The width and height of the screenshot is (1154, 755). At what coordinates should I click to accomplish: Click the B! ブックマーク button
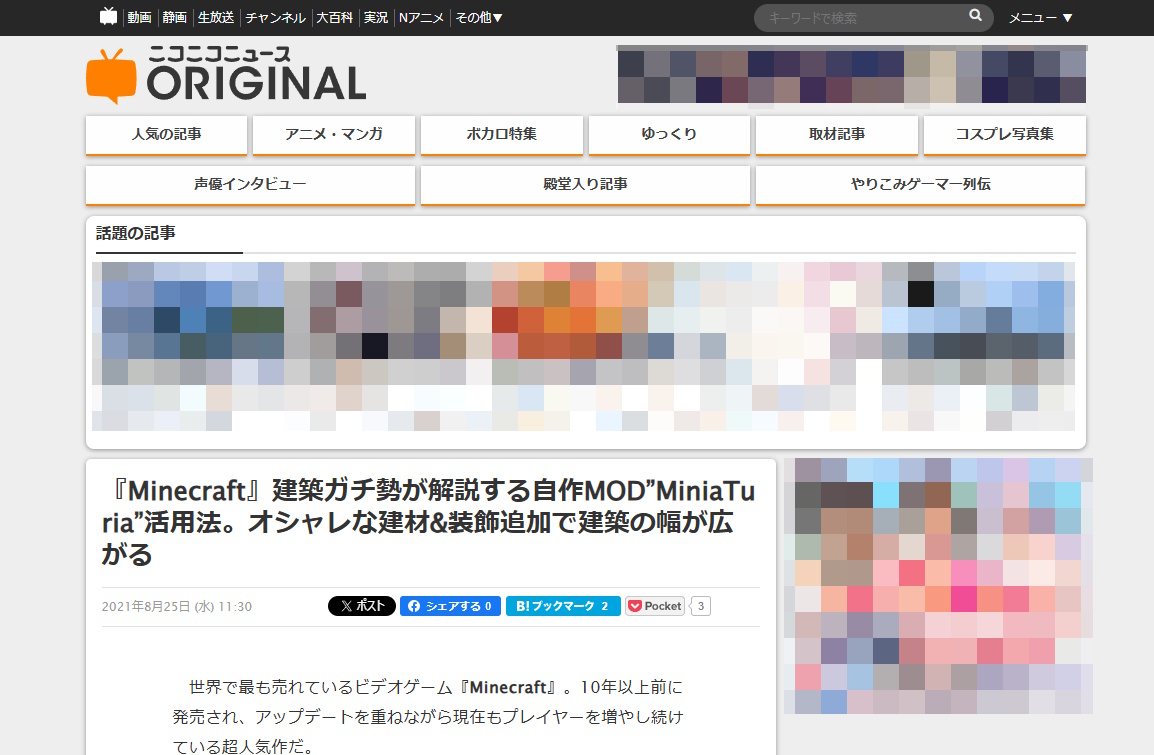click(563, 606)
